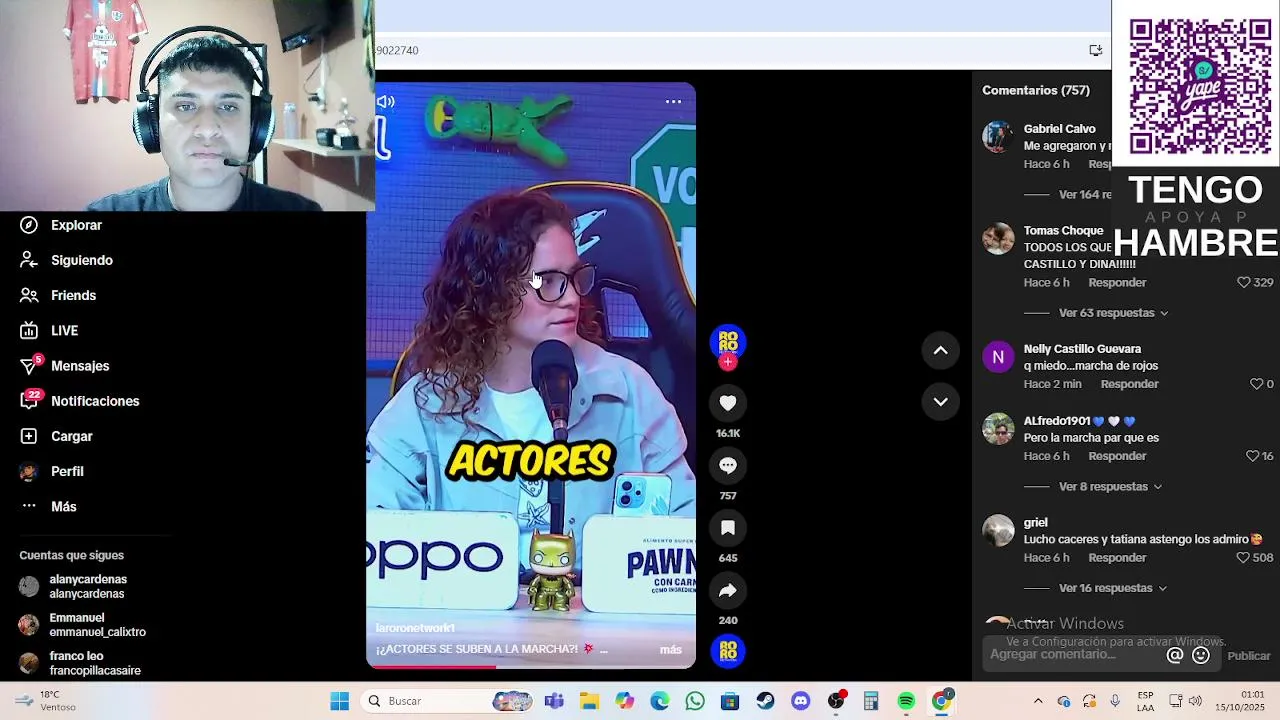Open the tray microphone icon

[1115, 701]
